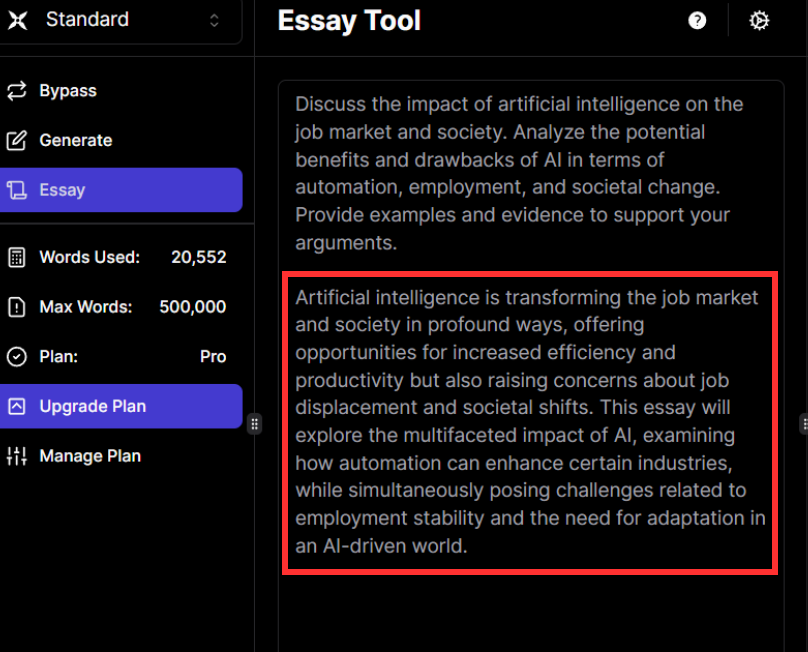Click the X logo icon at top left

17,20
